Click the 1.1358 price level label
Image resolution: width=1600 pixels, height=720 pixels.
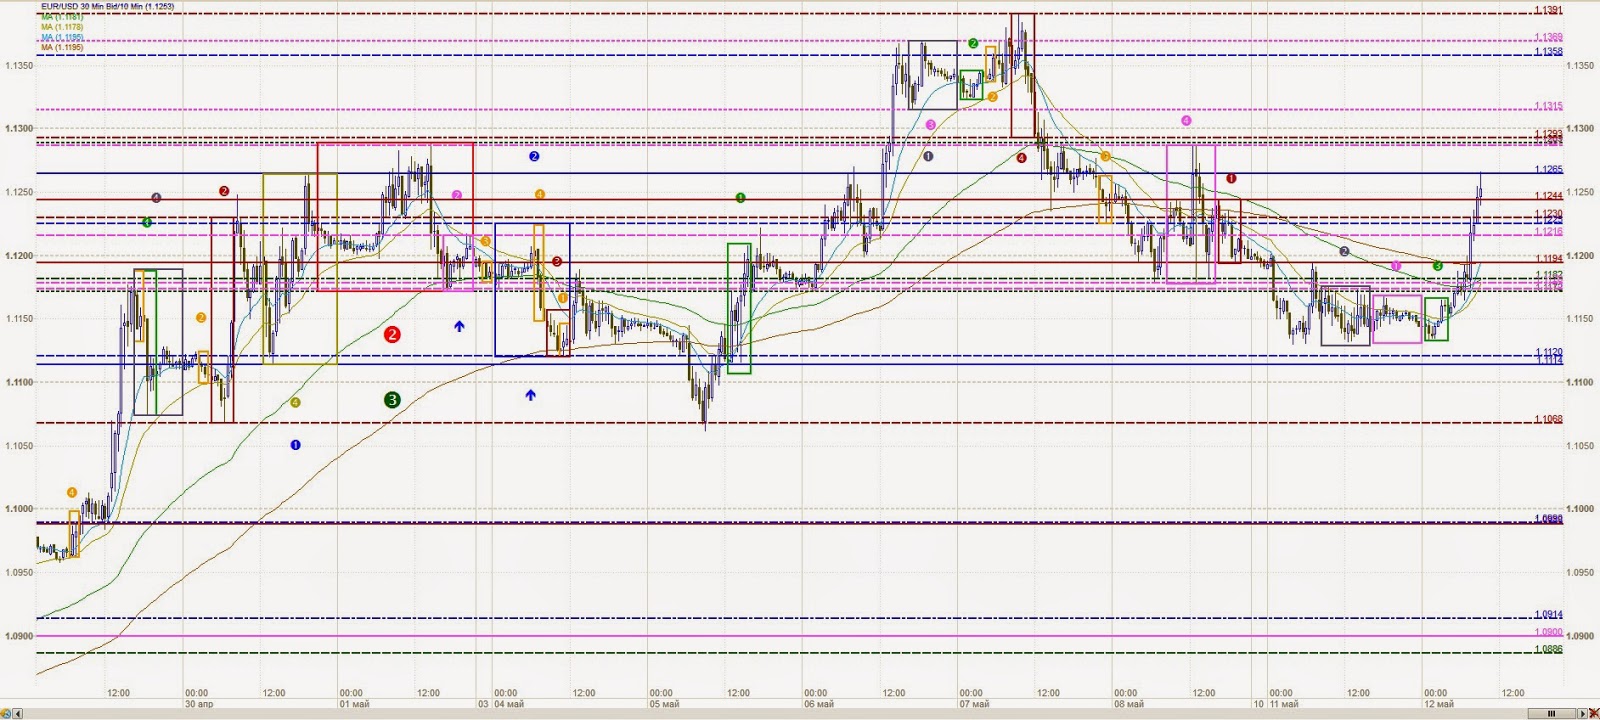1548,51
